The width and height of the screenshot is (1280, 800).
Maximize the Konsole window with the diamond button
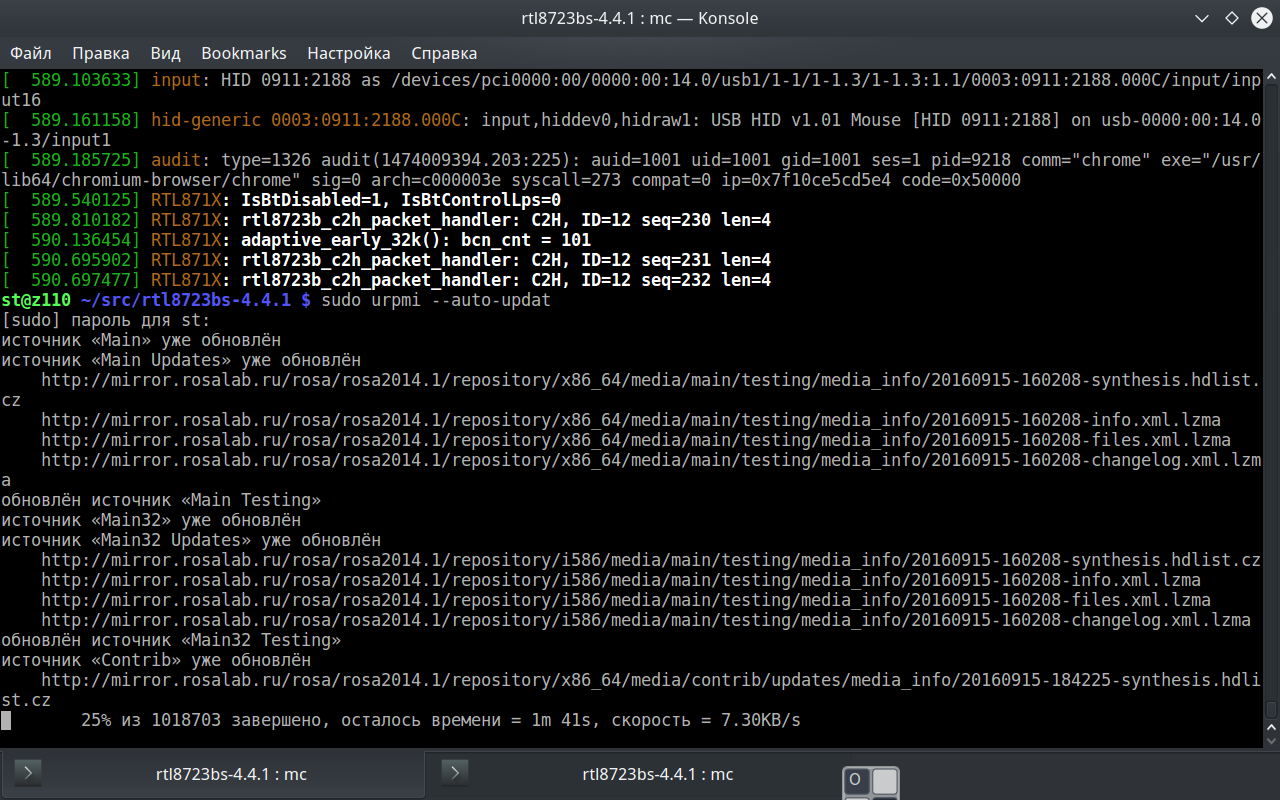point(1232,18)
